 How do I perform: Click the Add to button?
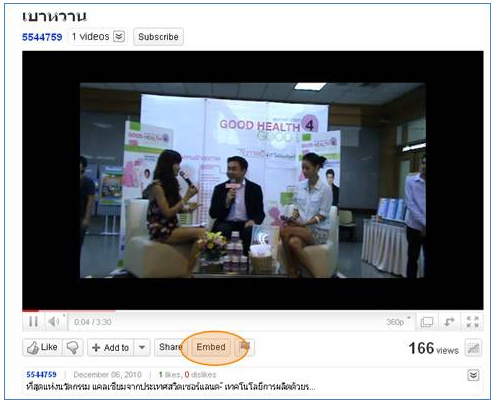click(x=111, y=348)
